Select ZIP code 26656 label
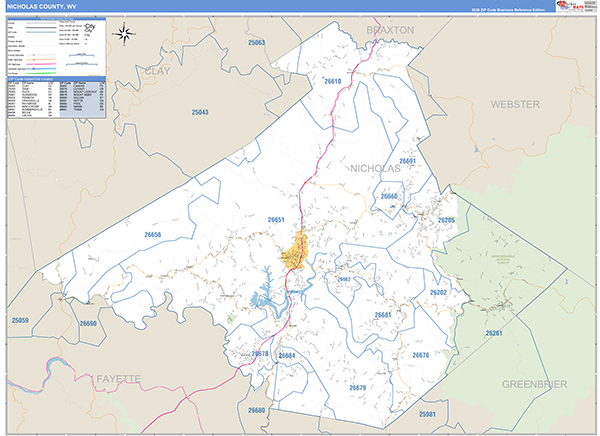The height and width of the screenshot is (436, 600). pos(153,235)
